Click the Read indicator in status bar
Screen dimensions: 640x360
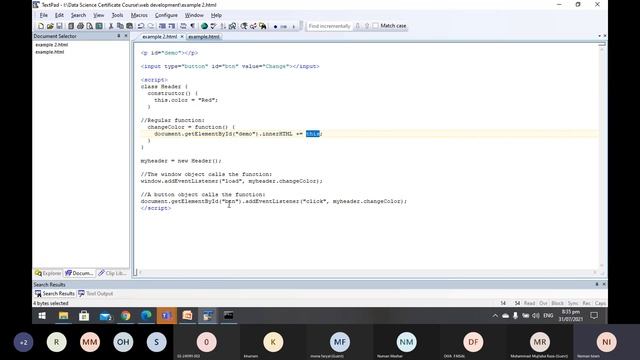(x=529, y=303)
